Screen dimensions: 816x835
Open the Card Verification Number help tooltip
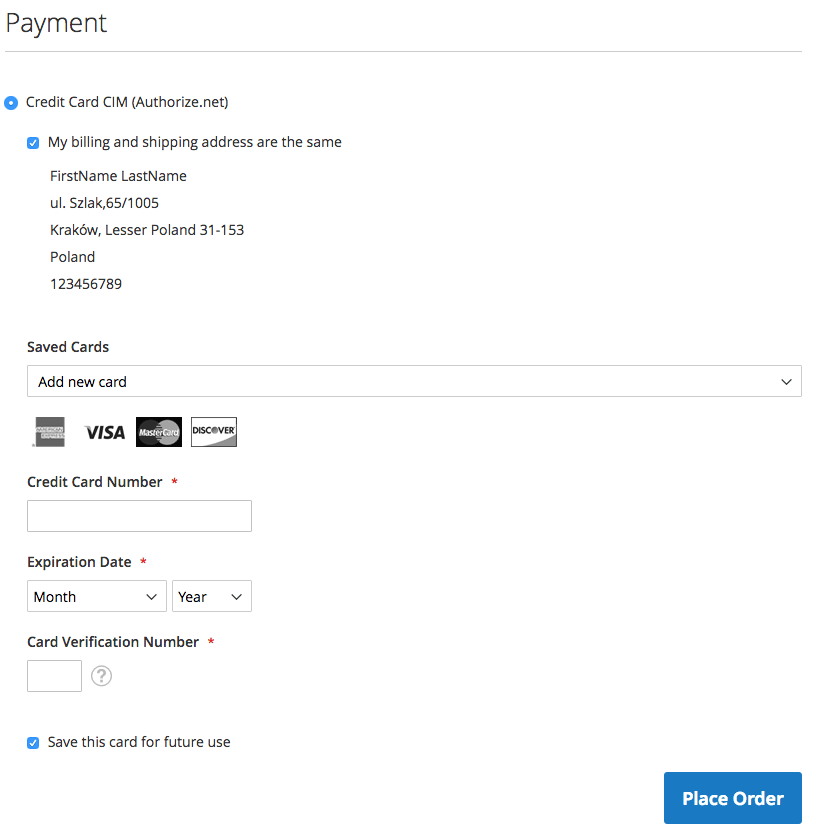tap(101, 676)
